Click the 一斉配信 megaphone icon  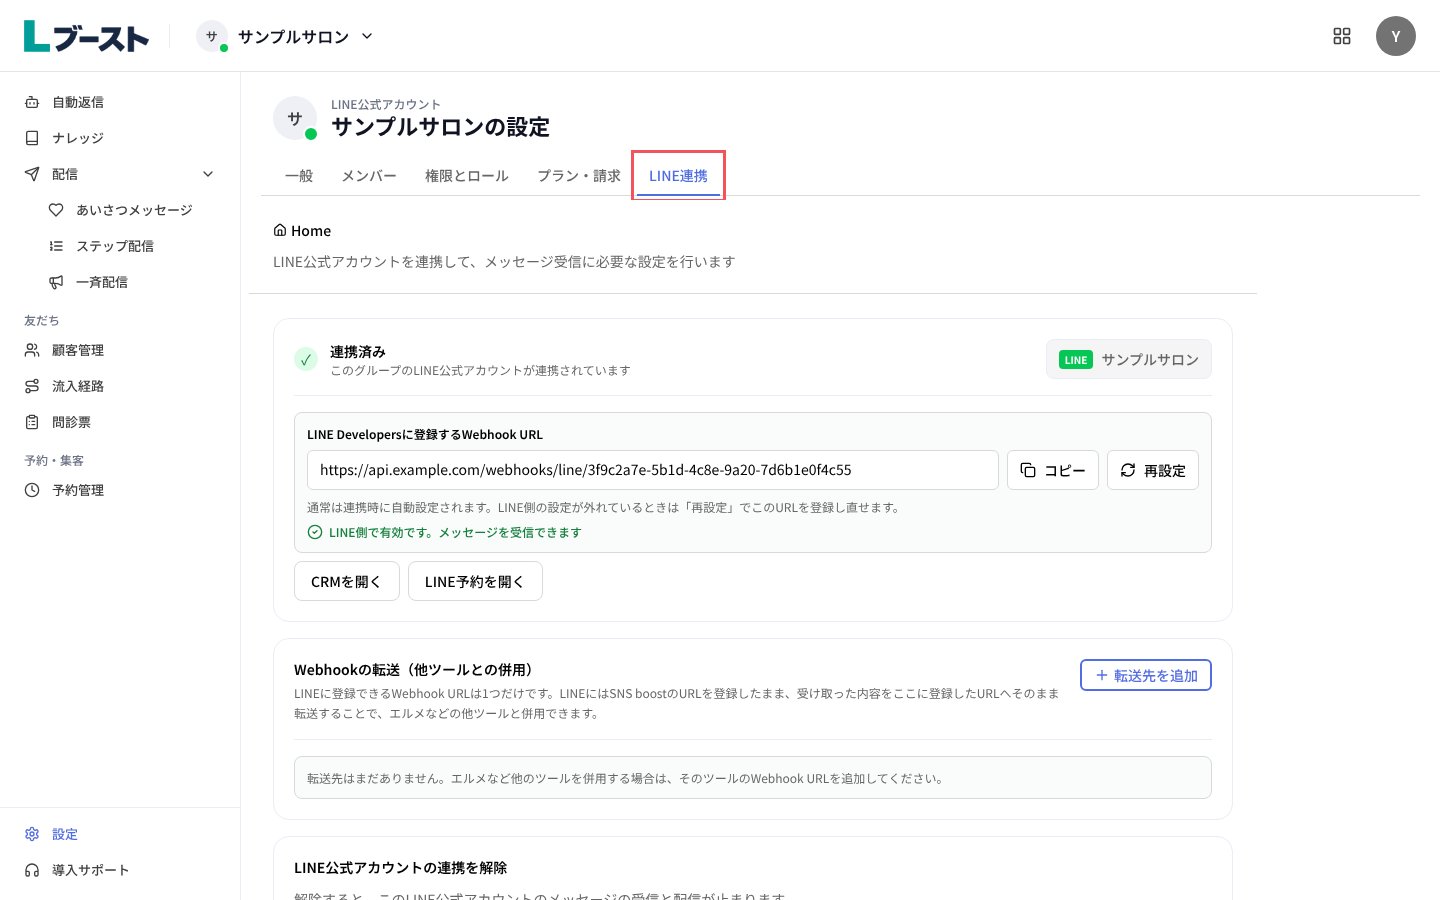coord(56,282)
